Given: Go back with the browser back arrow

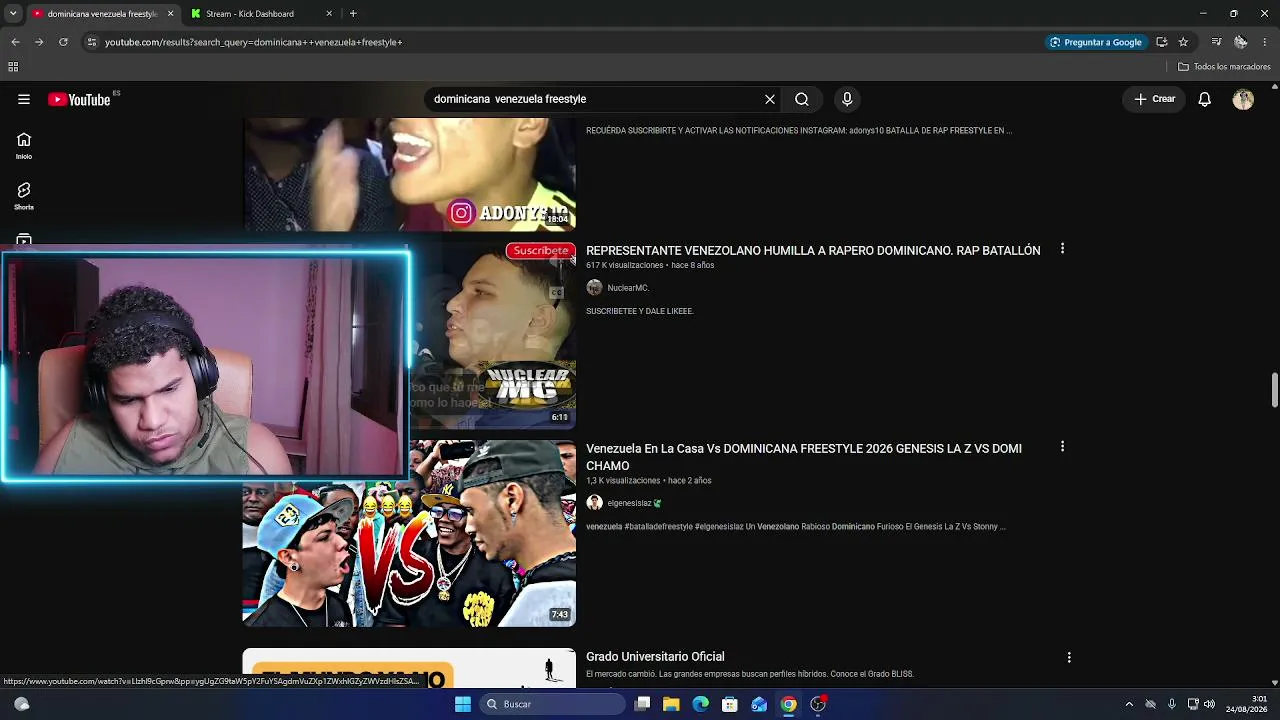Looking at the screenshot, I should tap(15, 42).
